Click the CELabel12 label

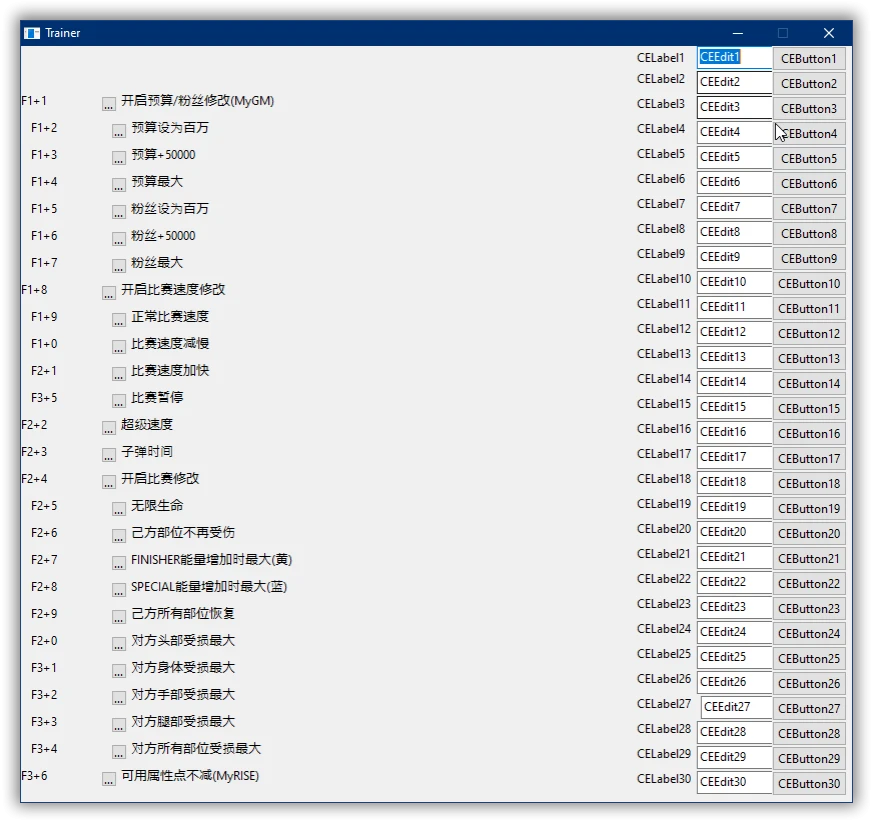(x=663, y=329)
